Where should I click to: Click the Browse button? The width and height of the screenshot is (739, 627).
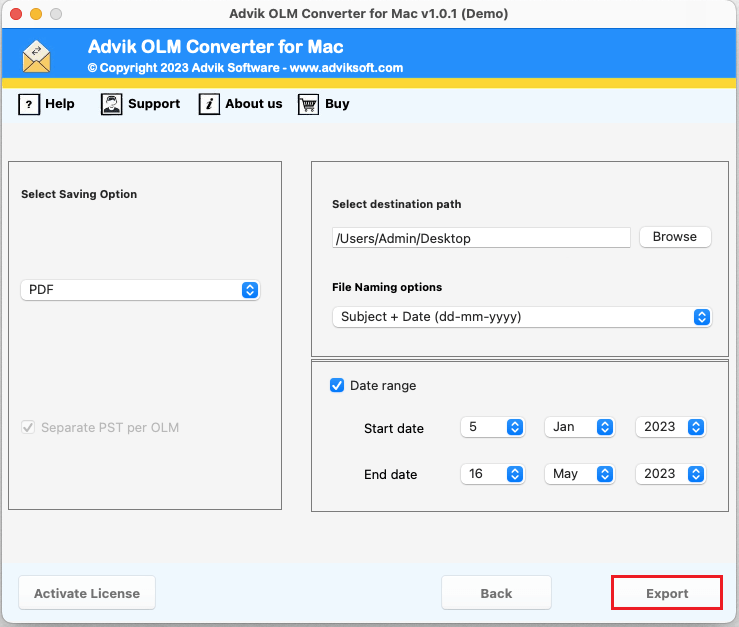click(x=675, y=237)
